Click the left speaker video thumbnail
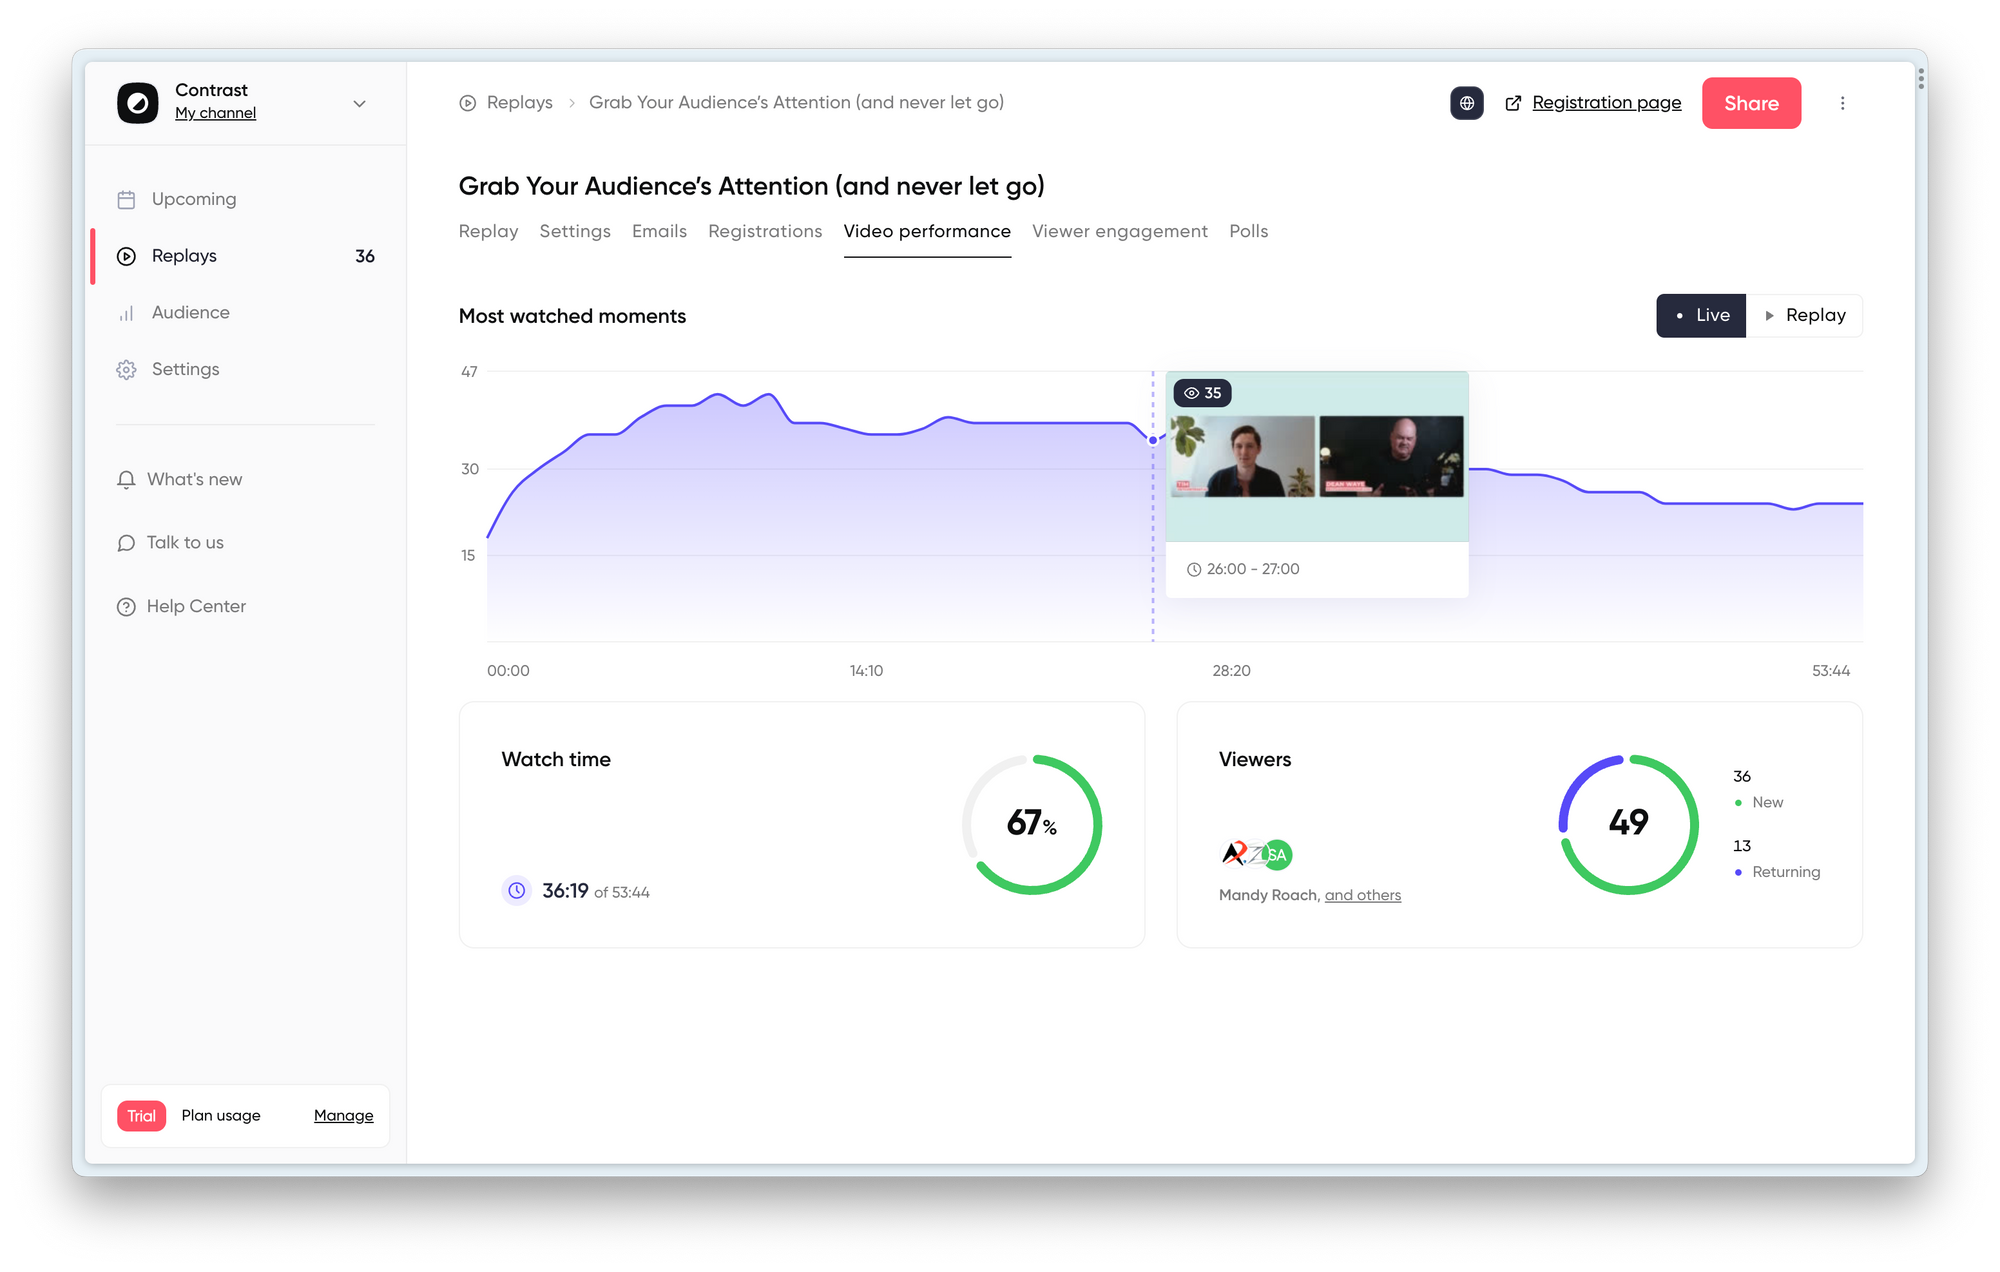This screenshot has width=2000, height=1272. [x=1243, y=457]
